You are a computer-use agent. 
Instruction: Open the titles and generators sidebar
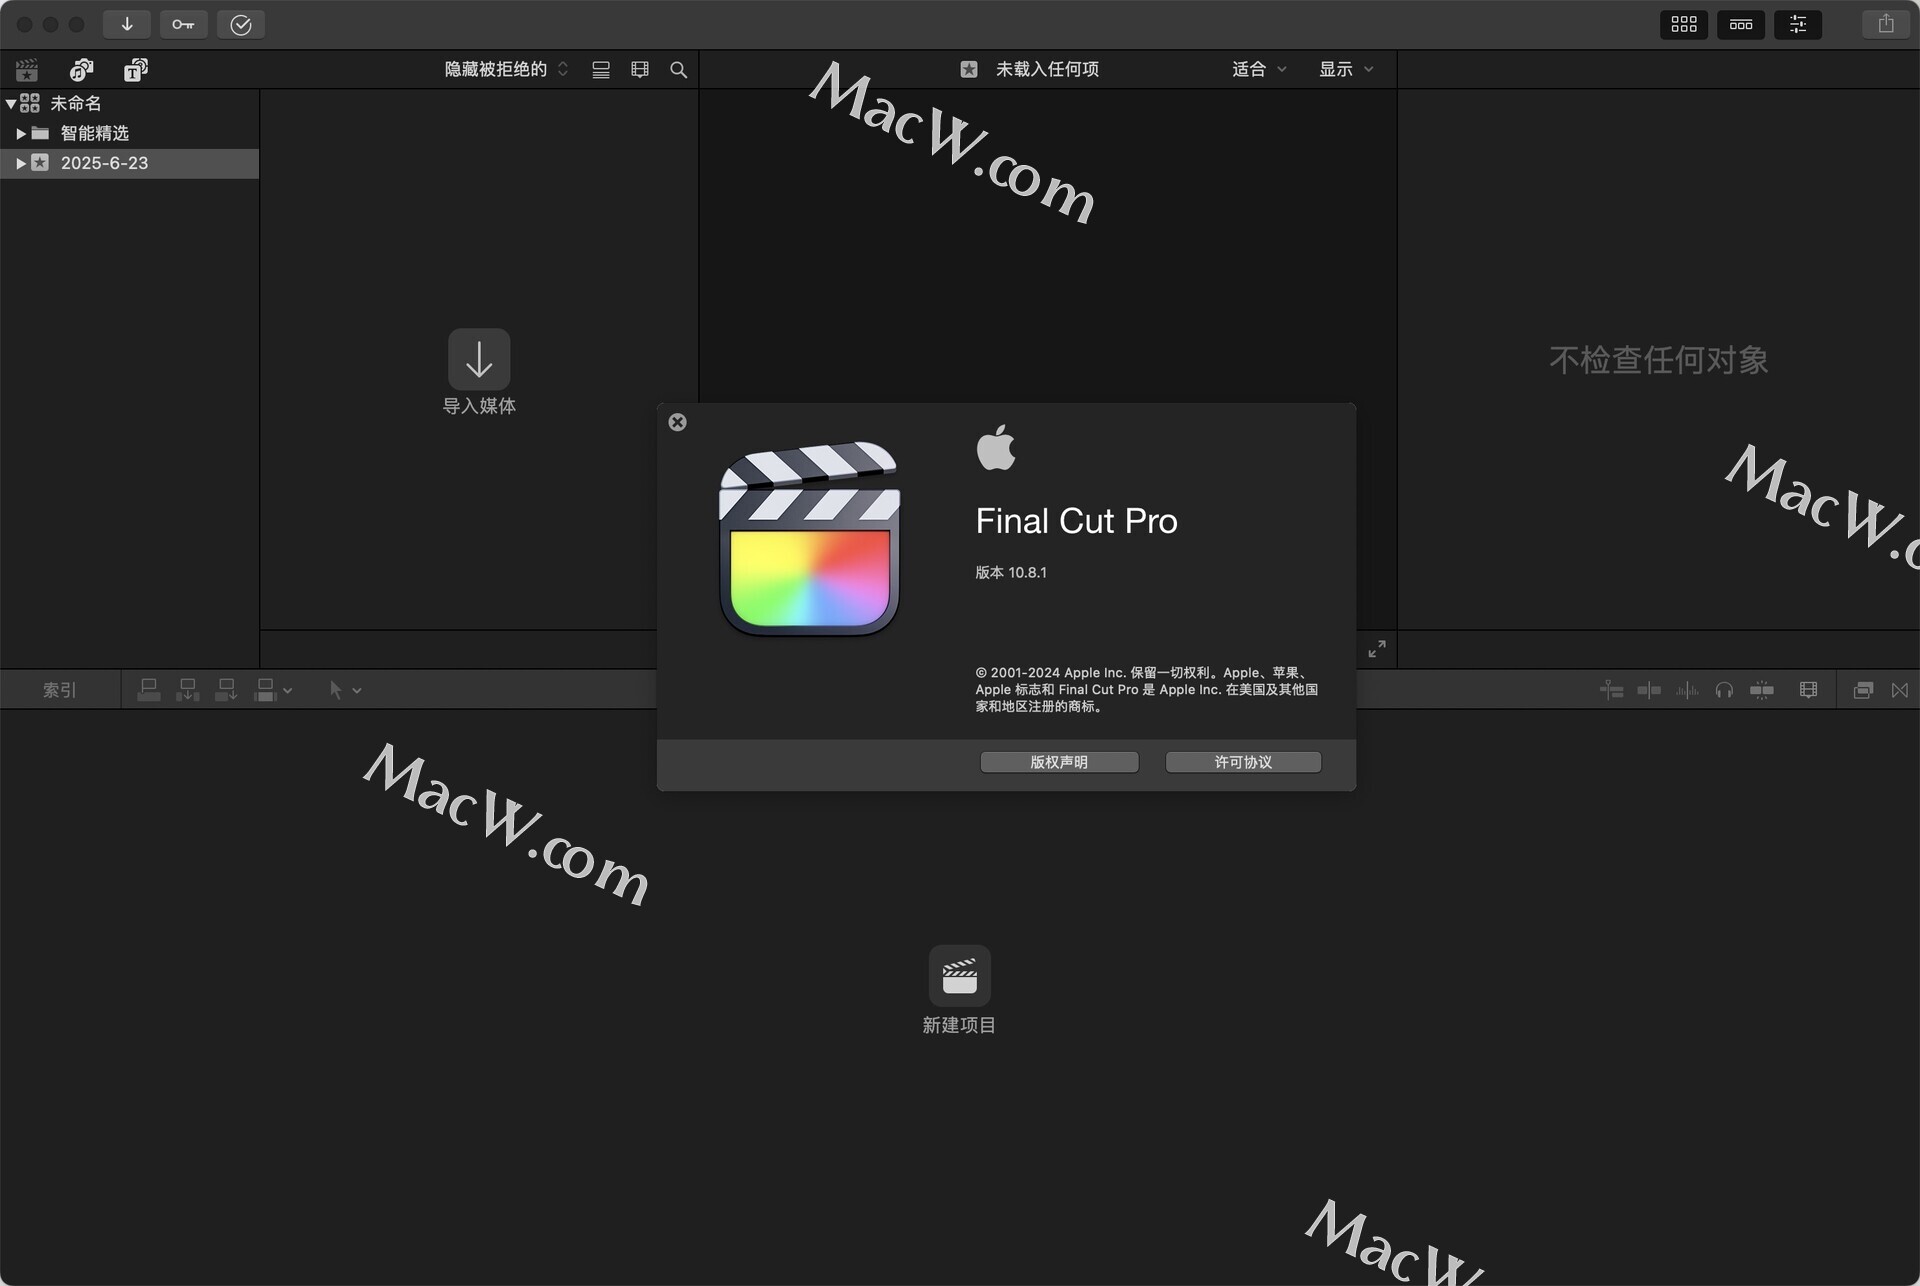(135, 69)
